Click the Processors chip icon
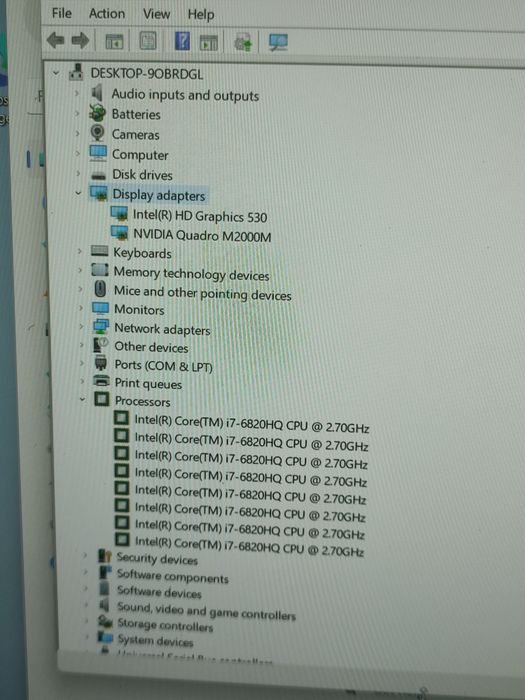This screenshot has height=700, width=525. (102, 399)
